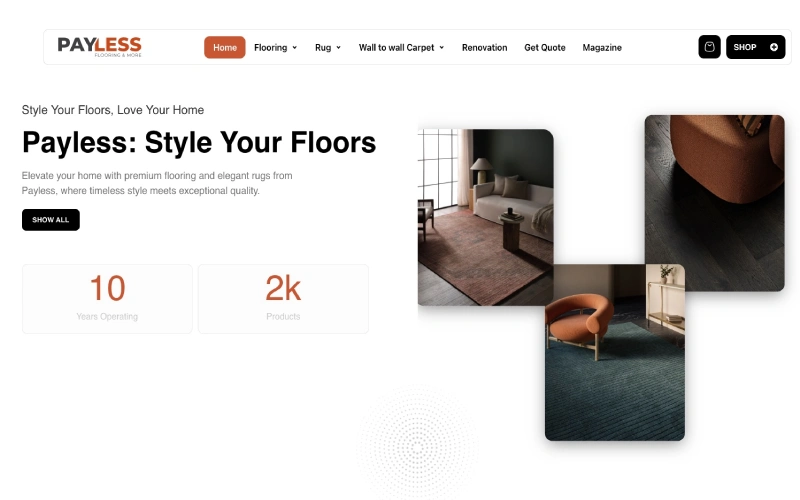Click the Payless logo
Screen dimensions: 800x500
pyautogui.click(x=99, y=46)
